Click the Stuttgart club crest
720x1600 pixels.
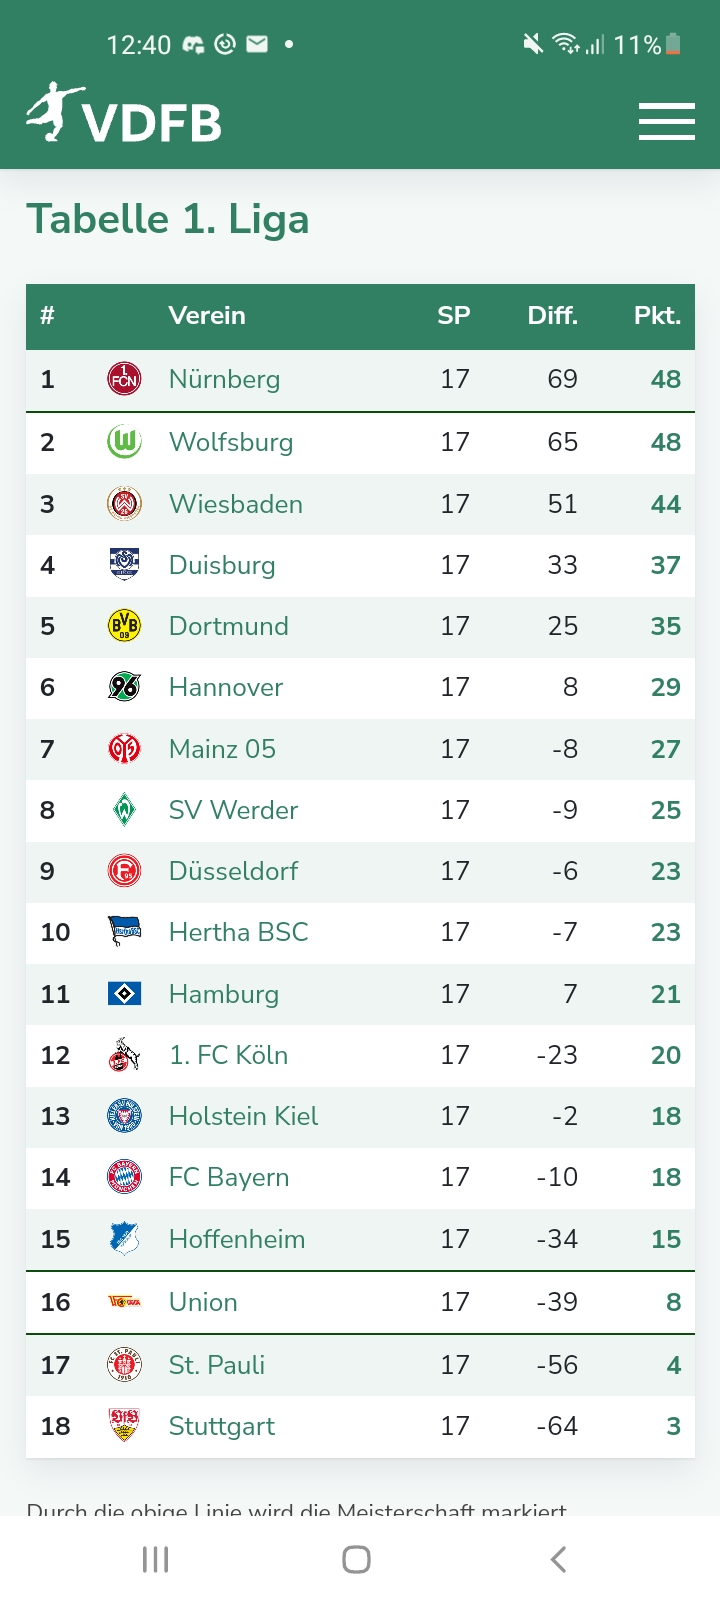click(124, 1426)
